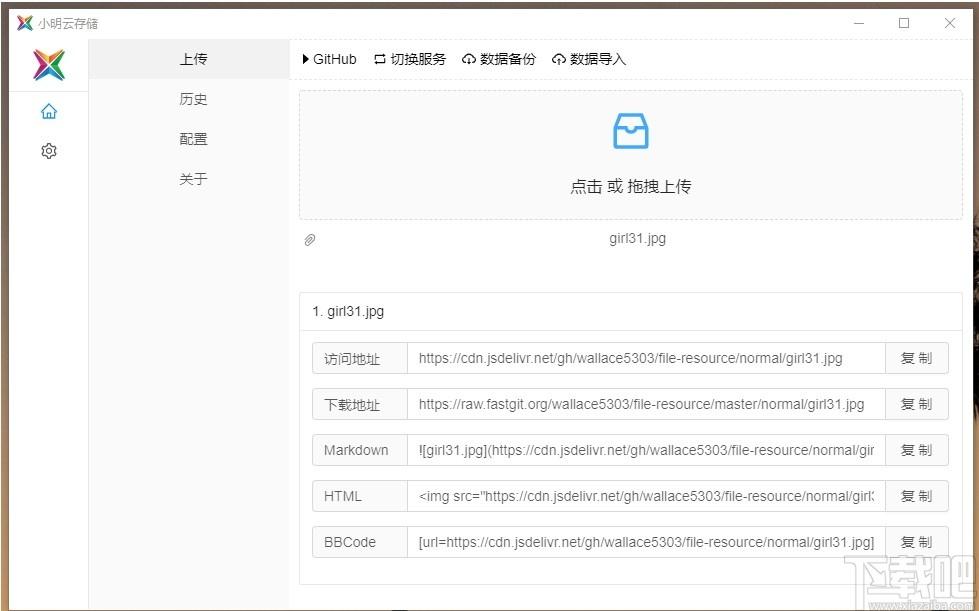Viewport: 979px width, 611px height.
Task: Click the 访问地址 label
Action: coord(360,358)
